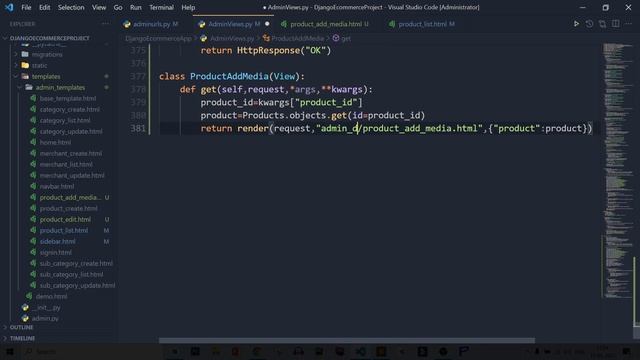Open the Go menu
This screenshot has width=640, height=360.
[x=118, y=7]
